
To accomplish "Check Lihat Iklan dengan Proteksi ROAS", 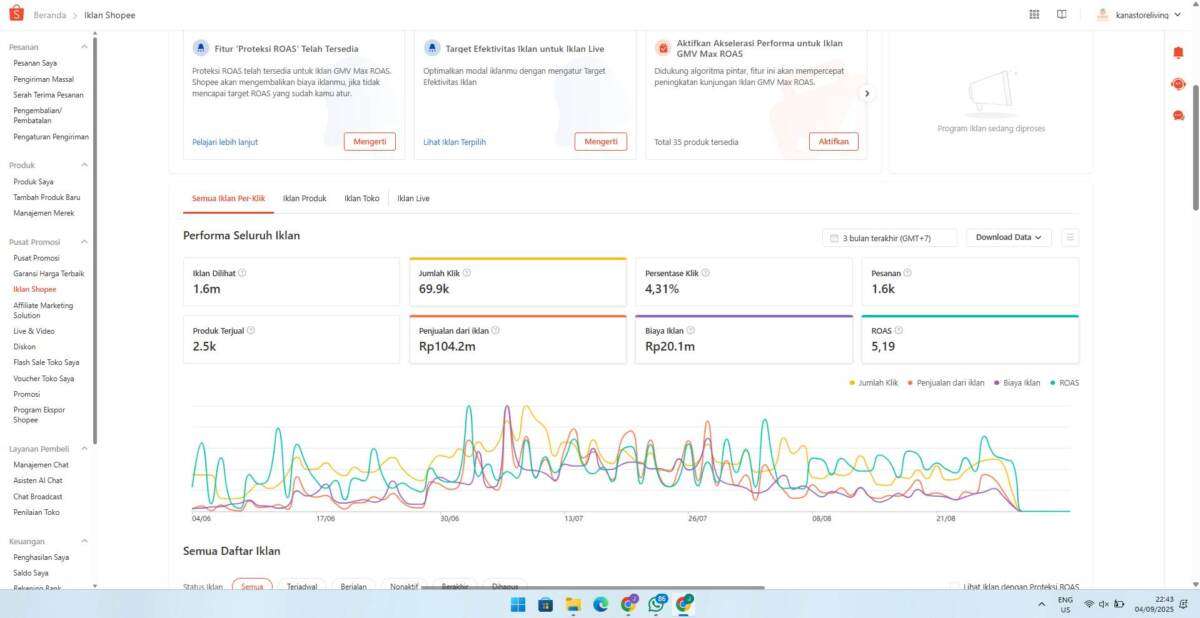I will 953,587.
